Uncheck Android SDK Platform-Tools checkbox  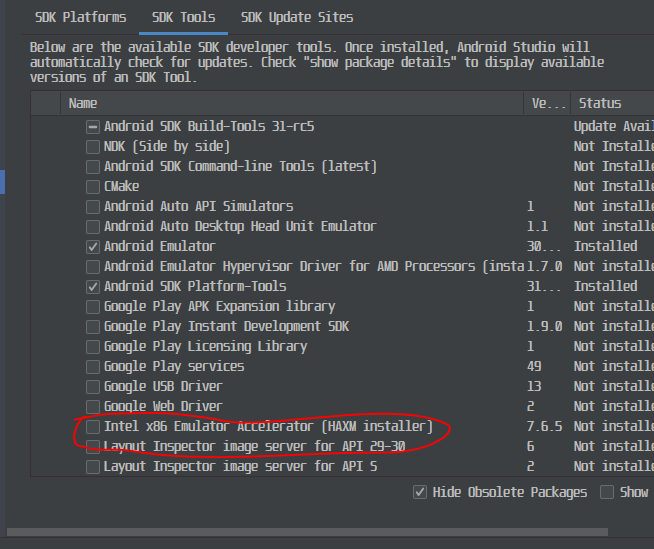point(93,287)
